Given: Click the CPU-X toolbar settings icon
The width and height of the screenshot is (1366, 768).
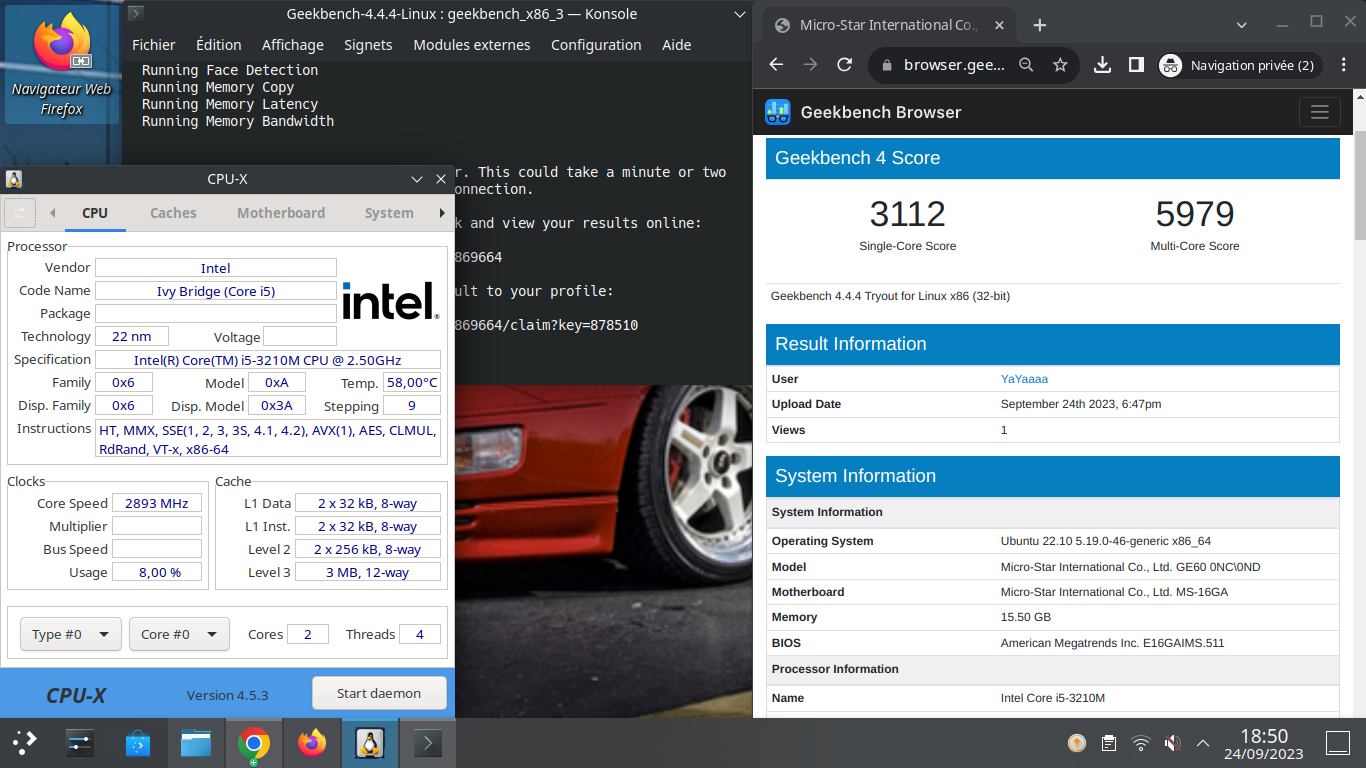Looking at the screenshot, I should [x=20, y=213].
